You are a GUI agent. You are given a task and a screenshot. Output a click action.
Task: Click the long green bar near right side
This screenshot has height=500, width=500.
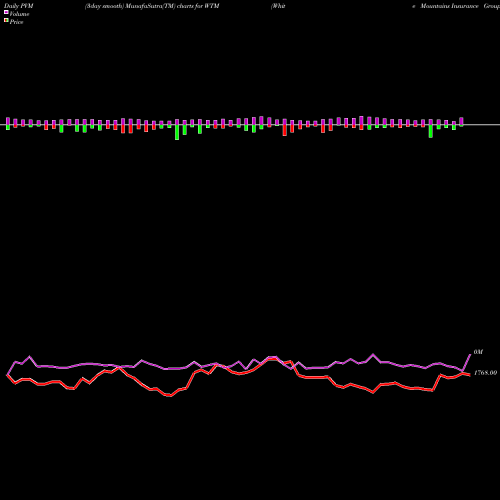tap(431, 131)
